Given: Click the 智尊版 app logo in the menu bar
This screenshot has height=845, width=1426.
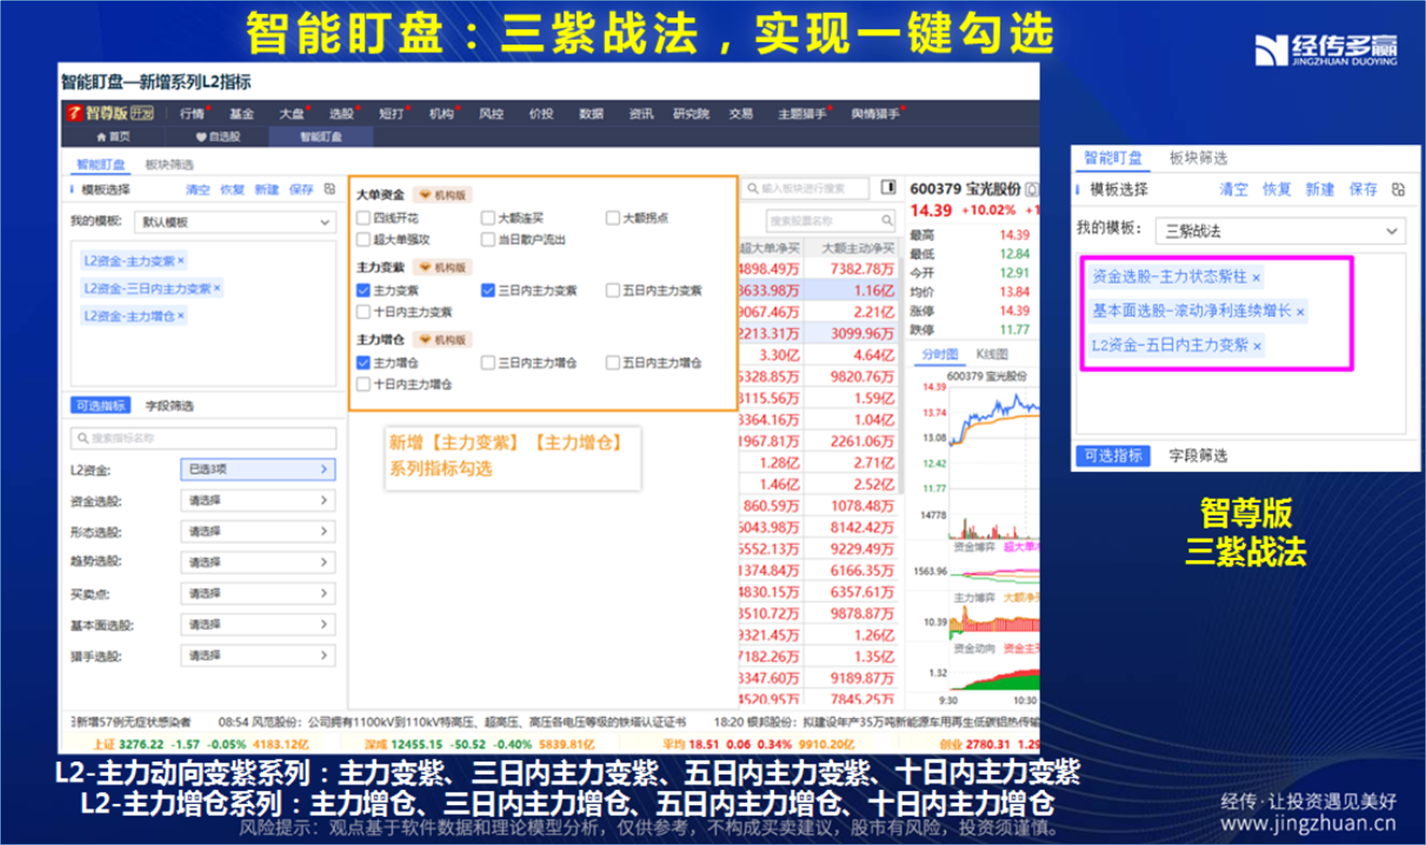Looking at the screenshot, I should (110, 113).
